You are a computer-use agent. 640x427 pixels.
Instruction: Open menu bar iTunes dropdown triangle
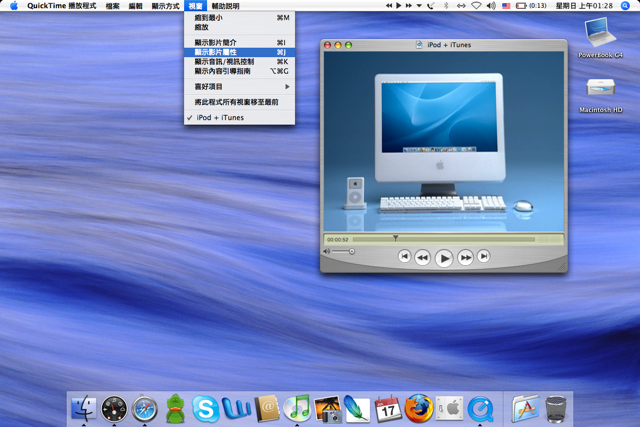[419, 6]
